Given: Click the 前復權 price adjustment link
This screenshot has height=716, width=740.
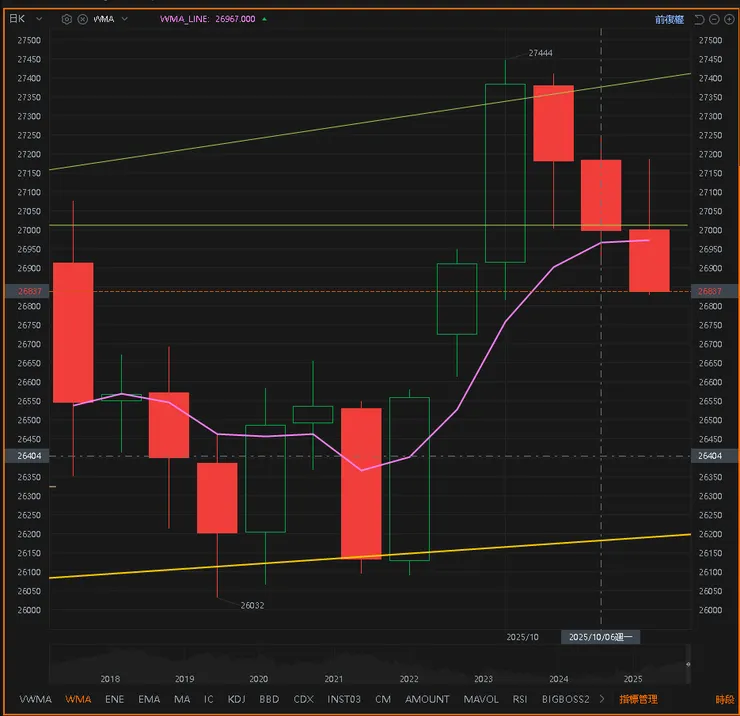Looking at the screenshot, I should 669,19.
